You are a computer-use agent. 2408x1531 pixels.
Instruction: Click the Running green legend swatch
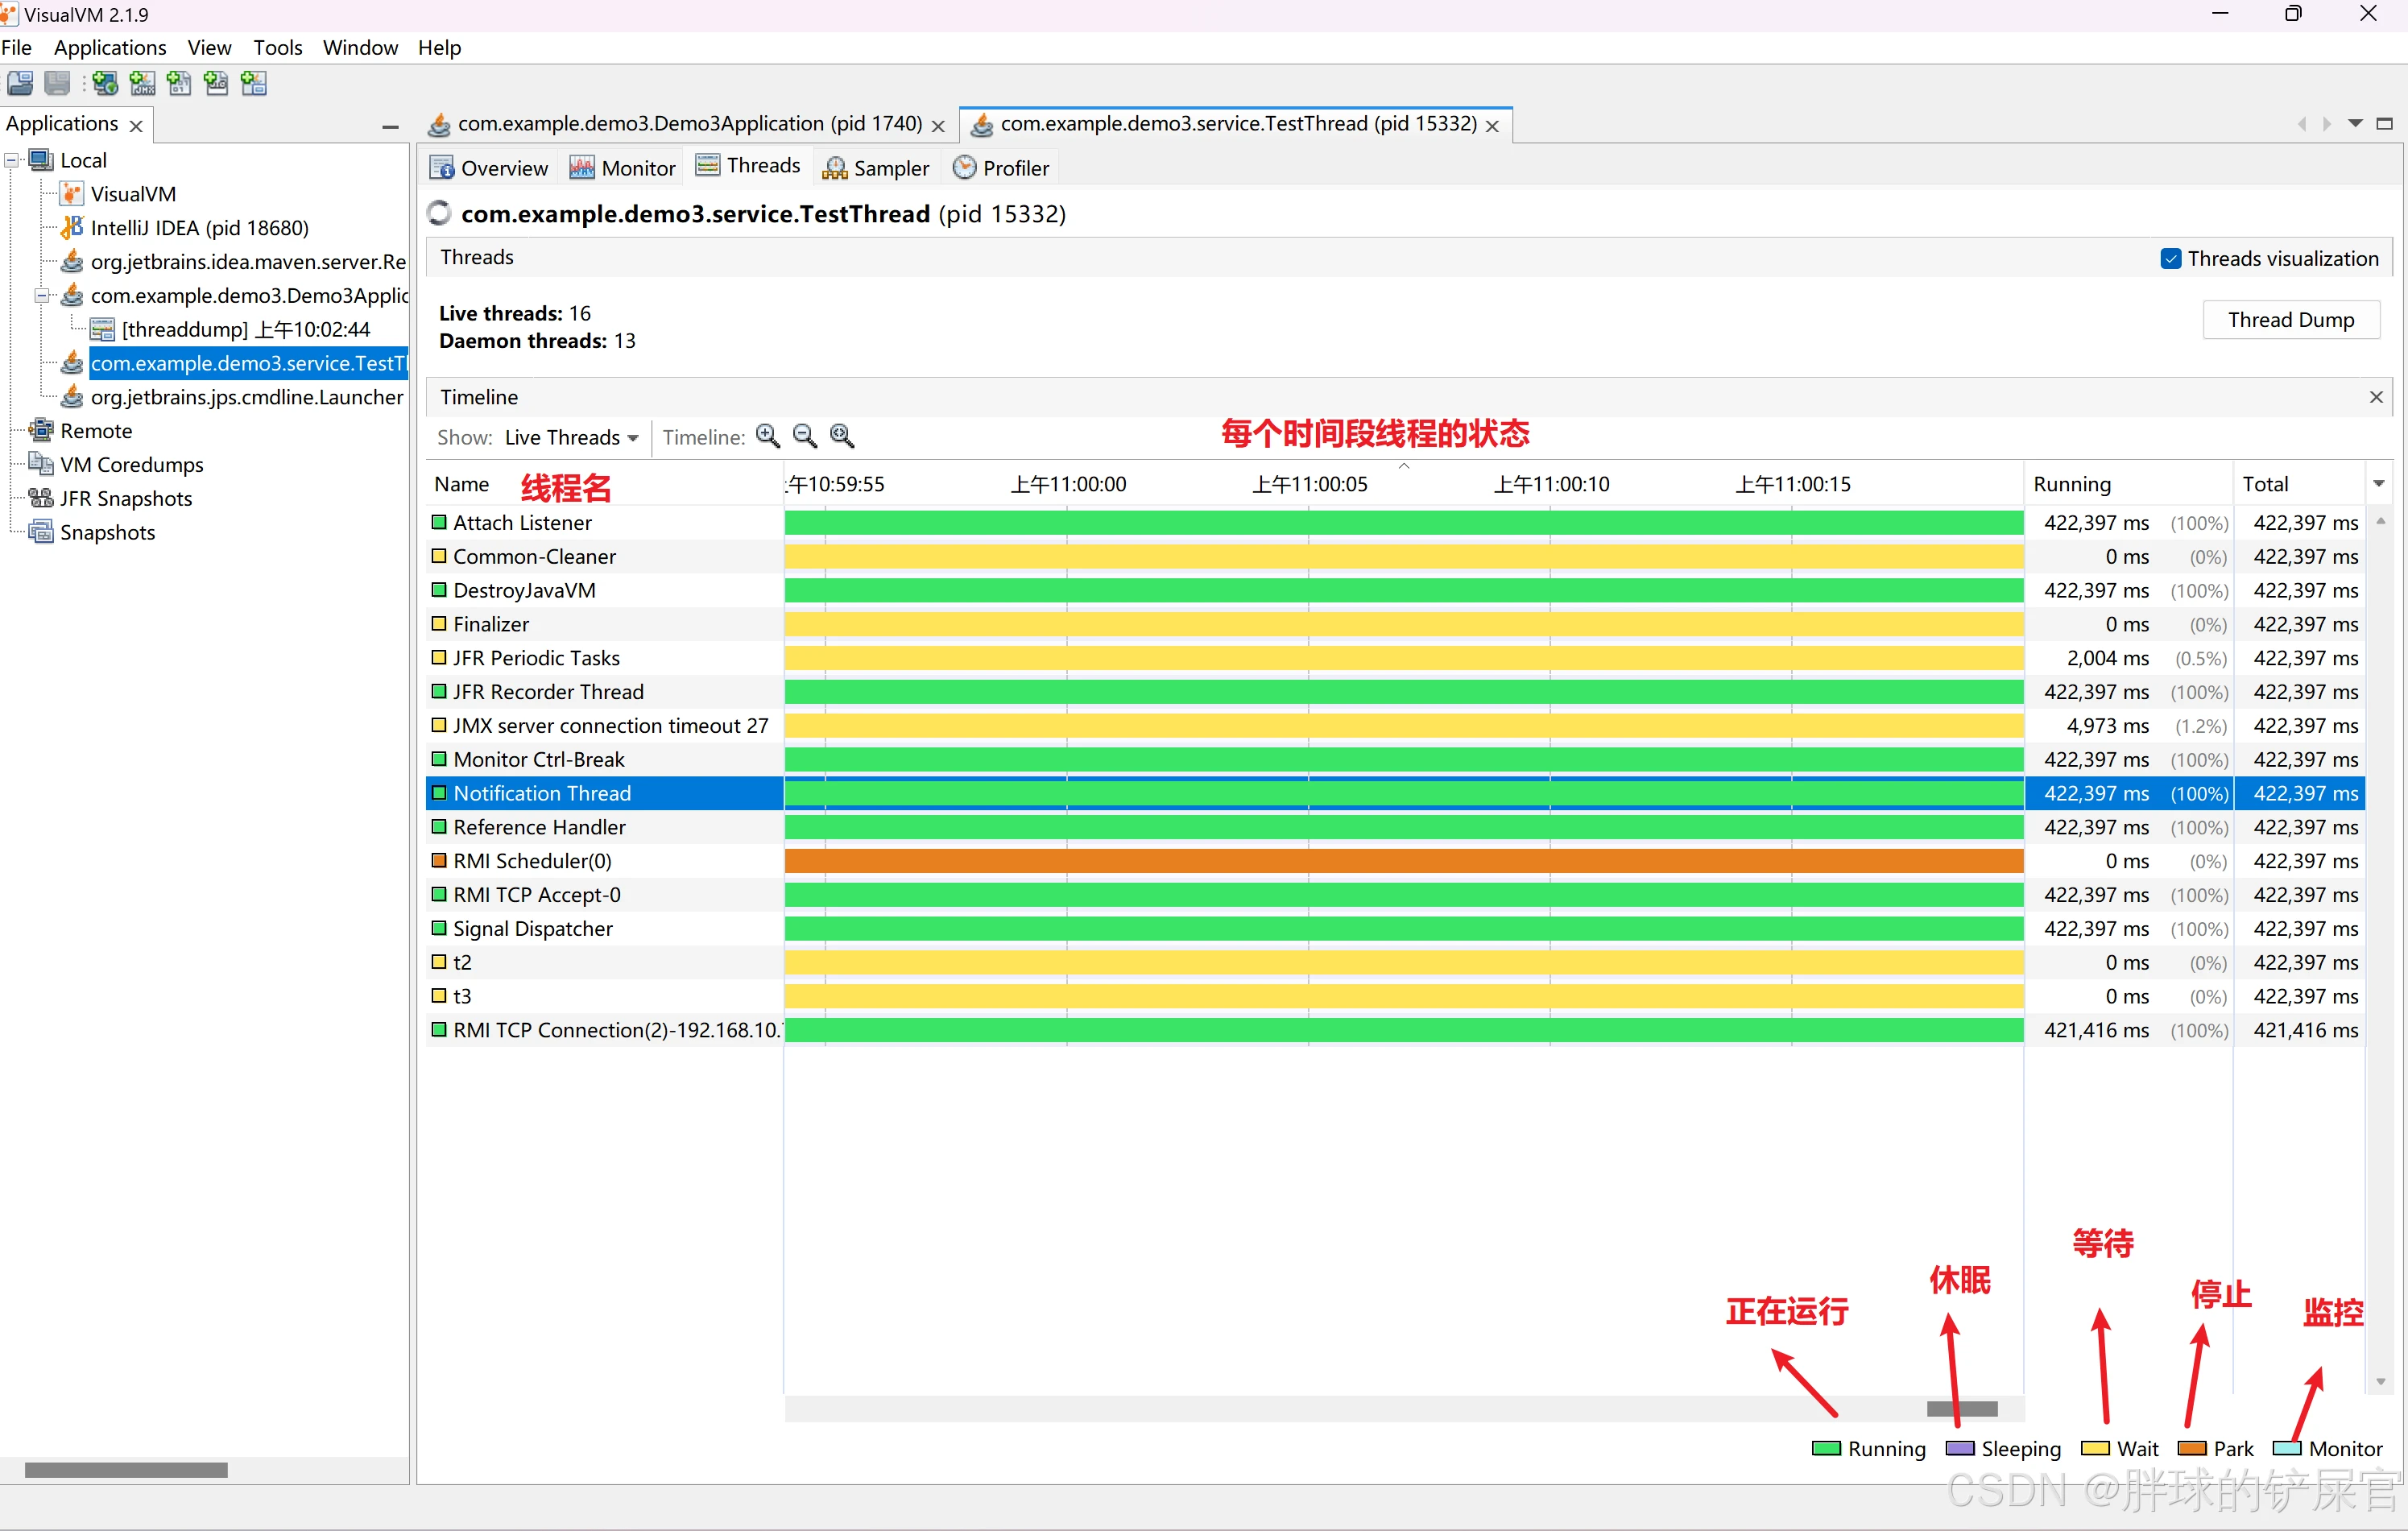[x=1826, y=1449]
